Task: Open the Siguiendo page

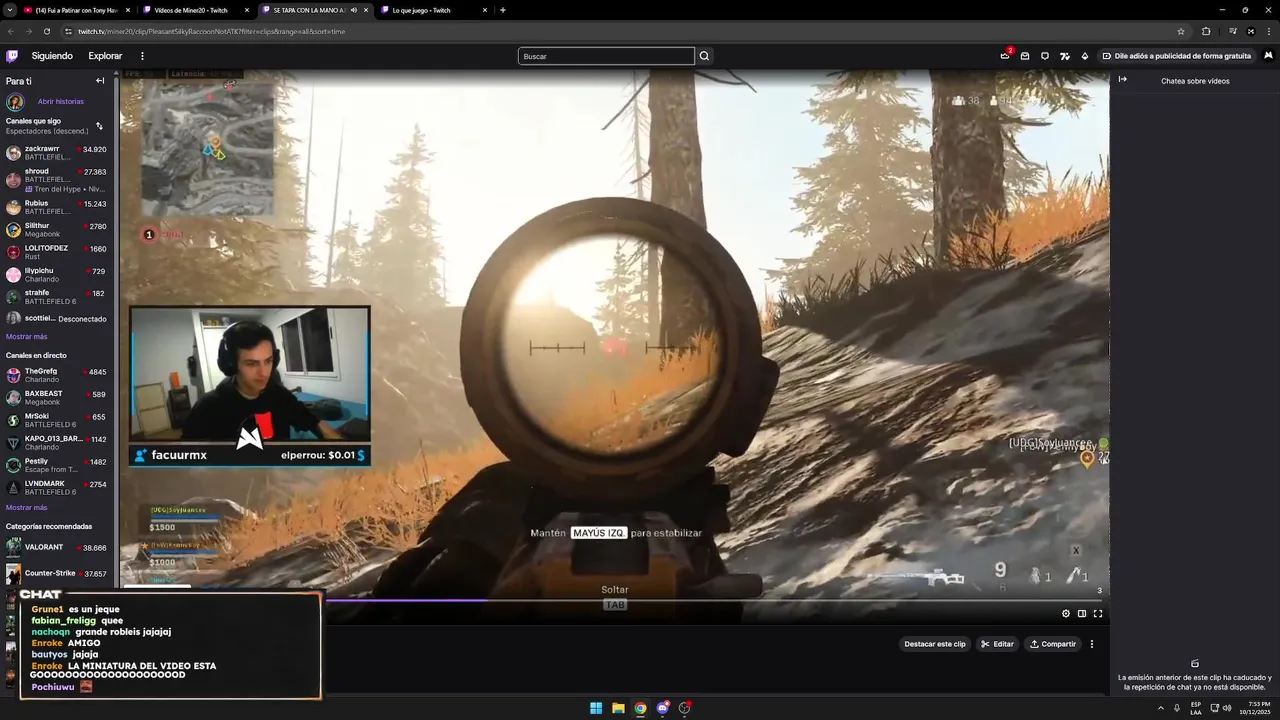Action: [52, 56]
